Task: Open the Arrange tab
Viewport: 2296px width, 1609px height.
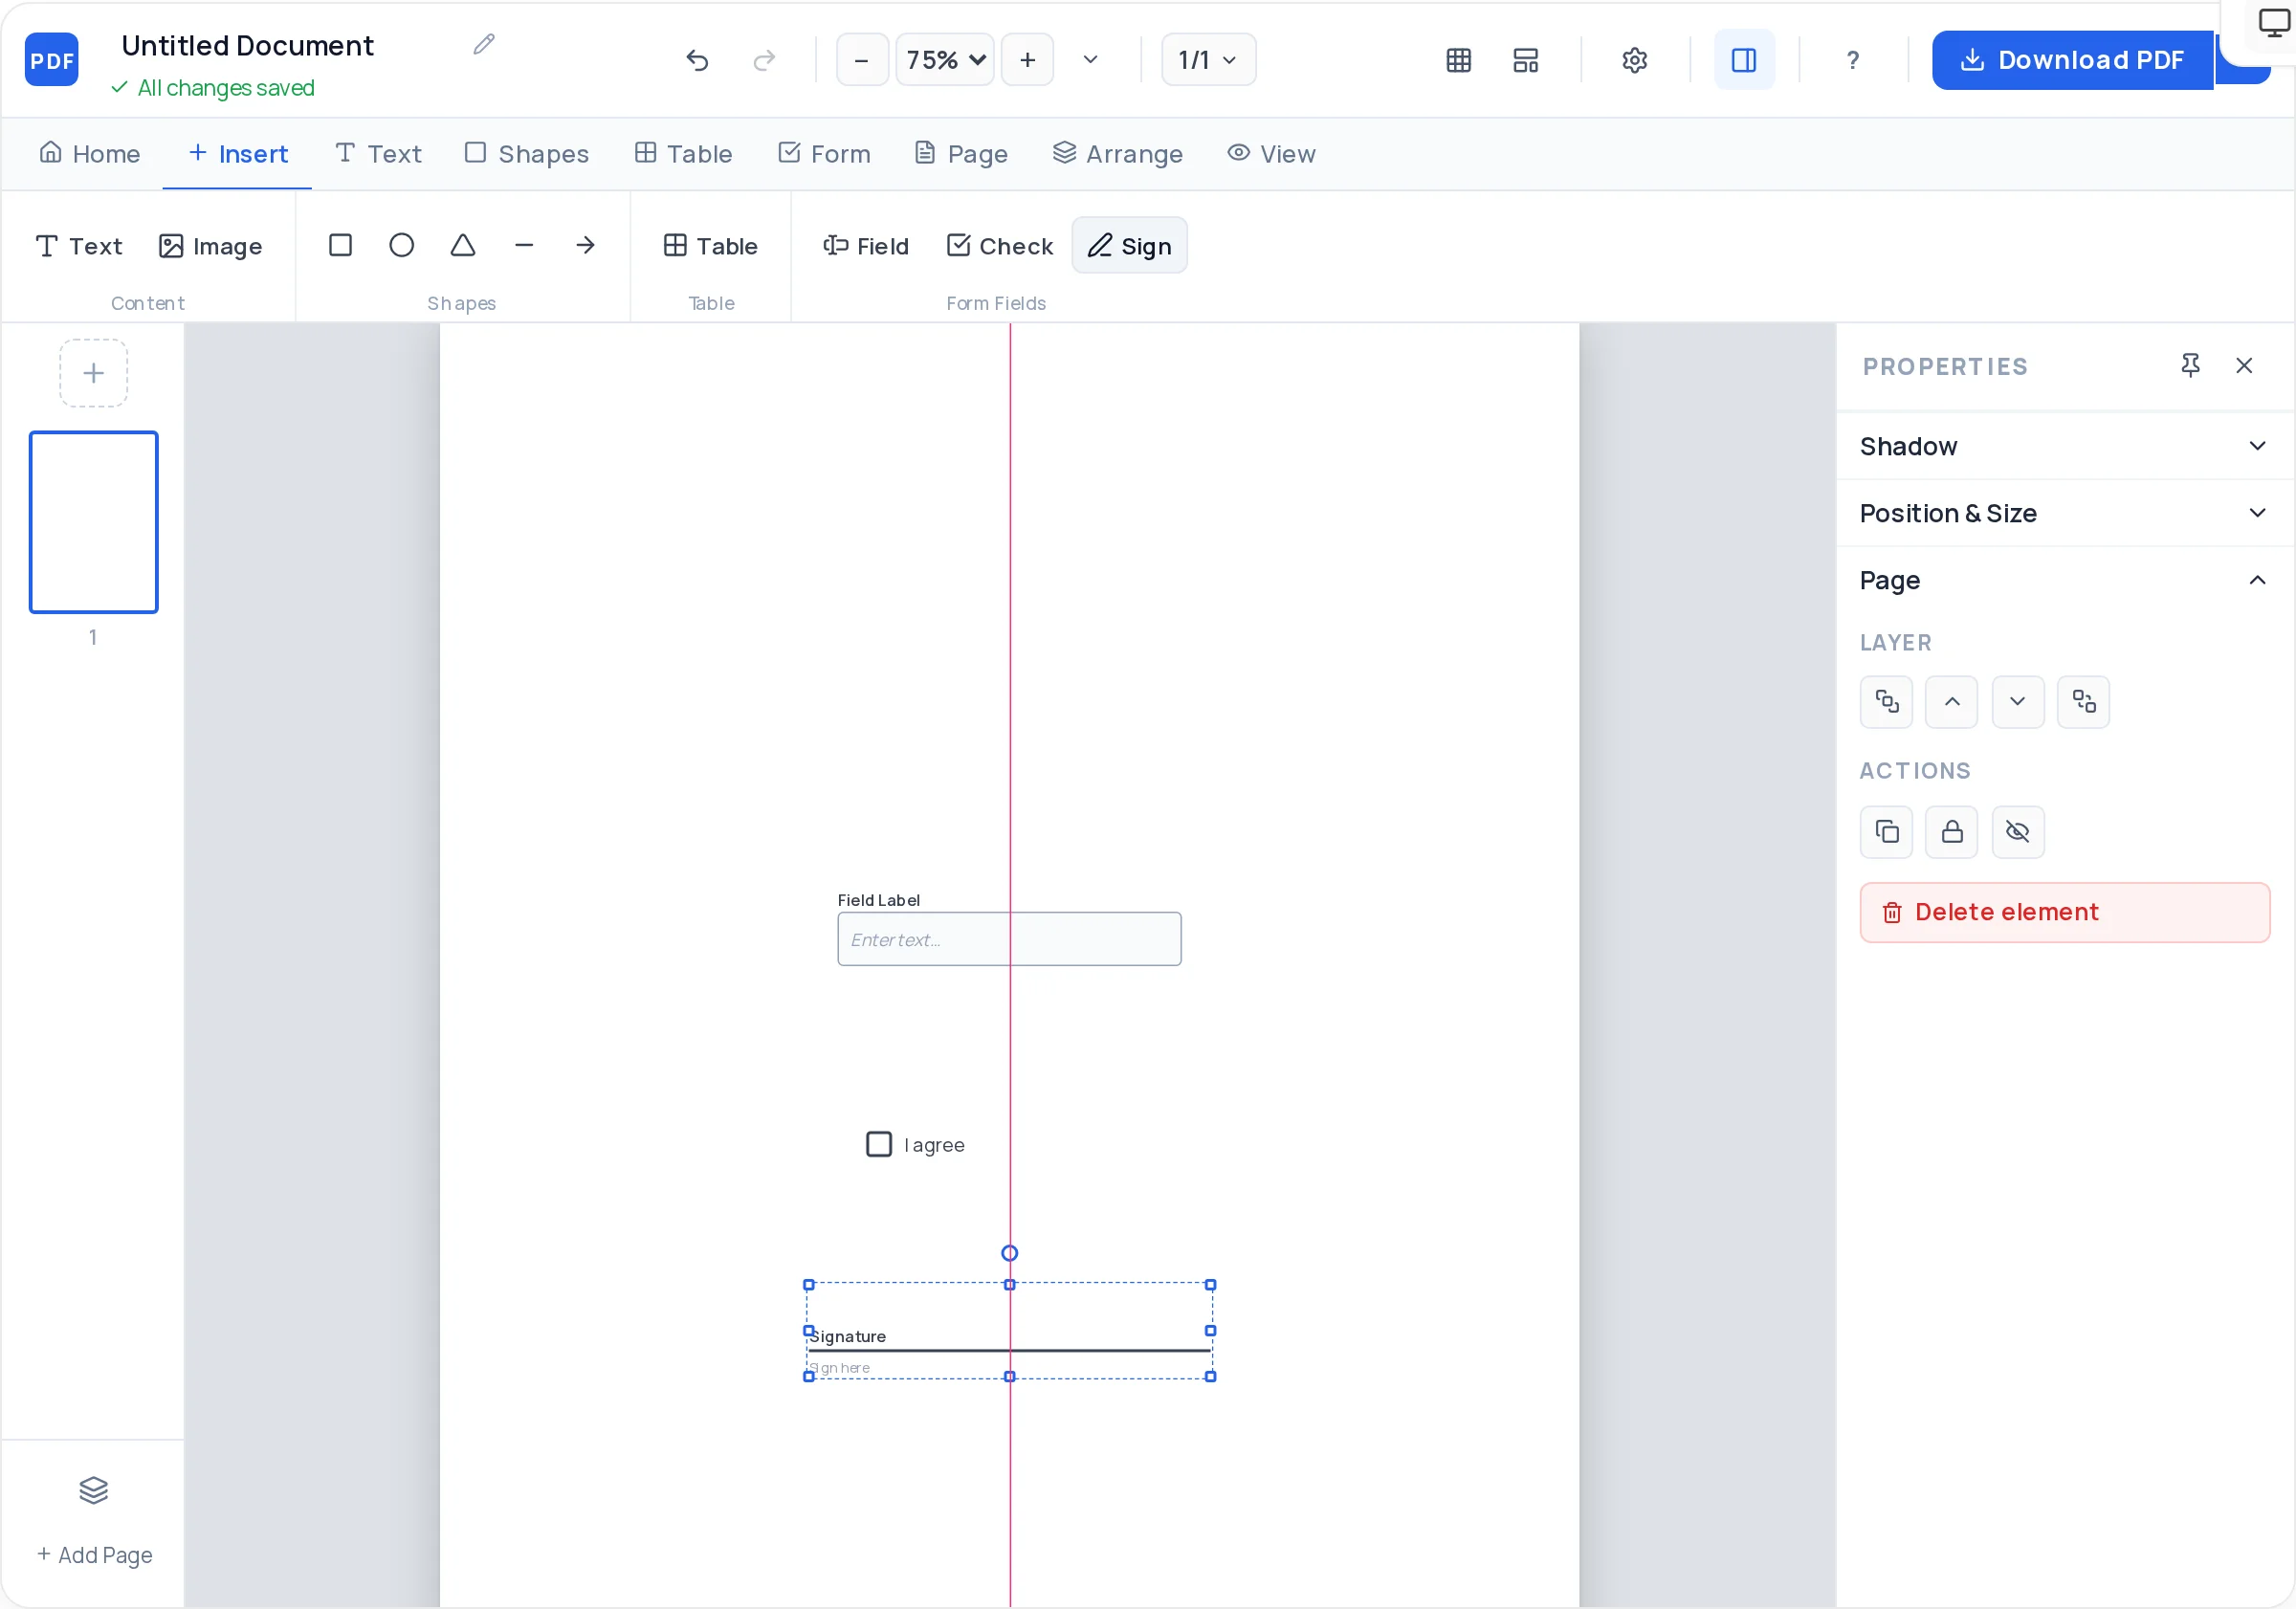Action: point(1118,154)
